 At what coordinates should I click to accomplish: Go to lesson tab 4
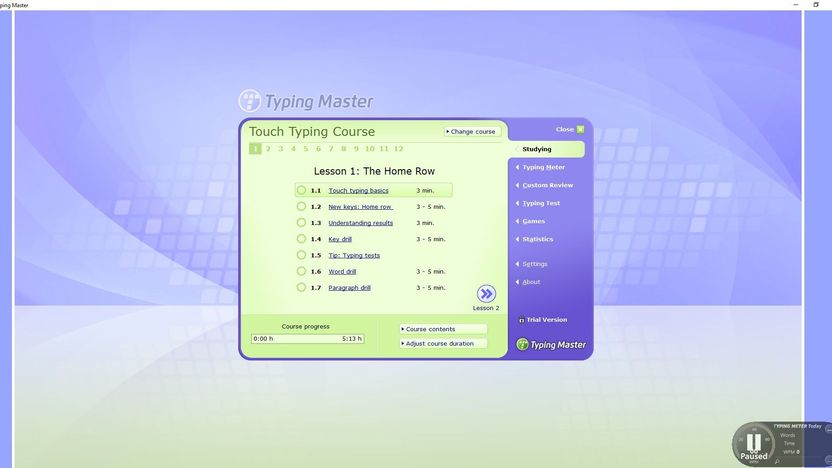coord(293,149)
